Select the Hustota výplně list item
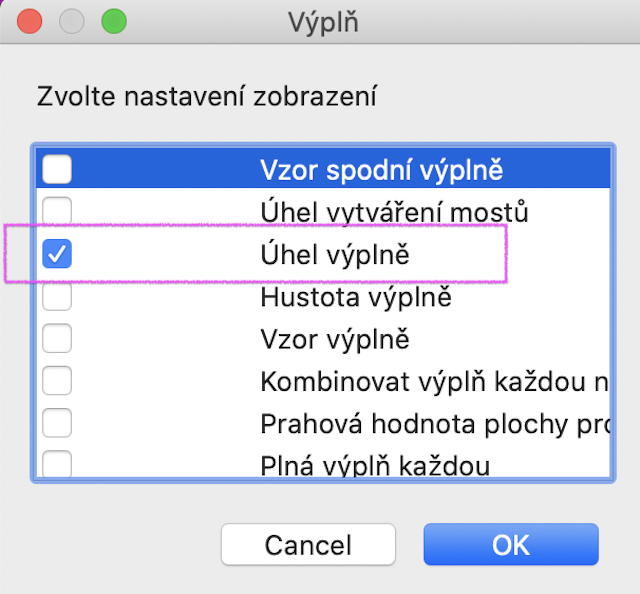Image resolution: width=640 pixels, height=594 pixels. [x=356, y=297]
